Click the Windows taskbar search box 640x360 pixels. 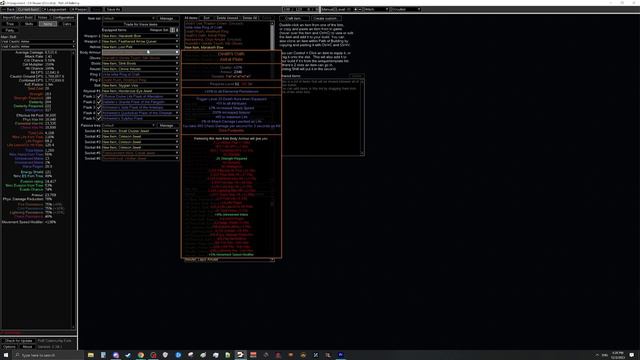48,355
